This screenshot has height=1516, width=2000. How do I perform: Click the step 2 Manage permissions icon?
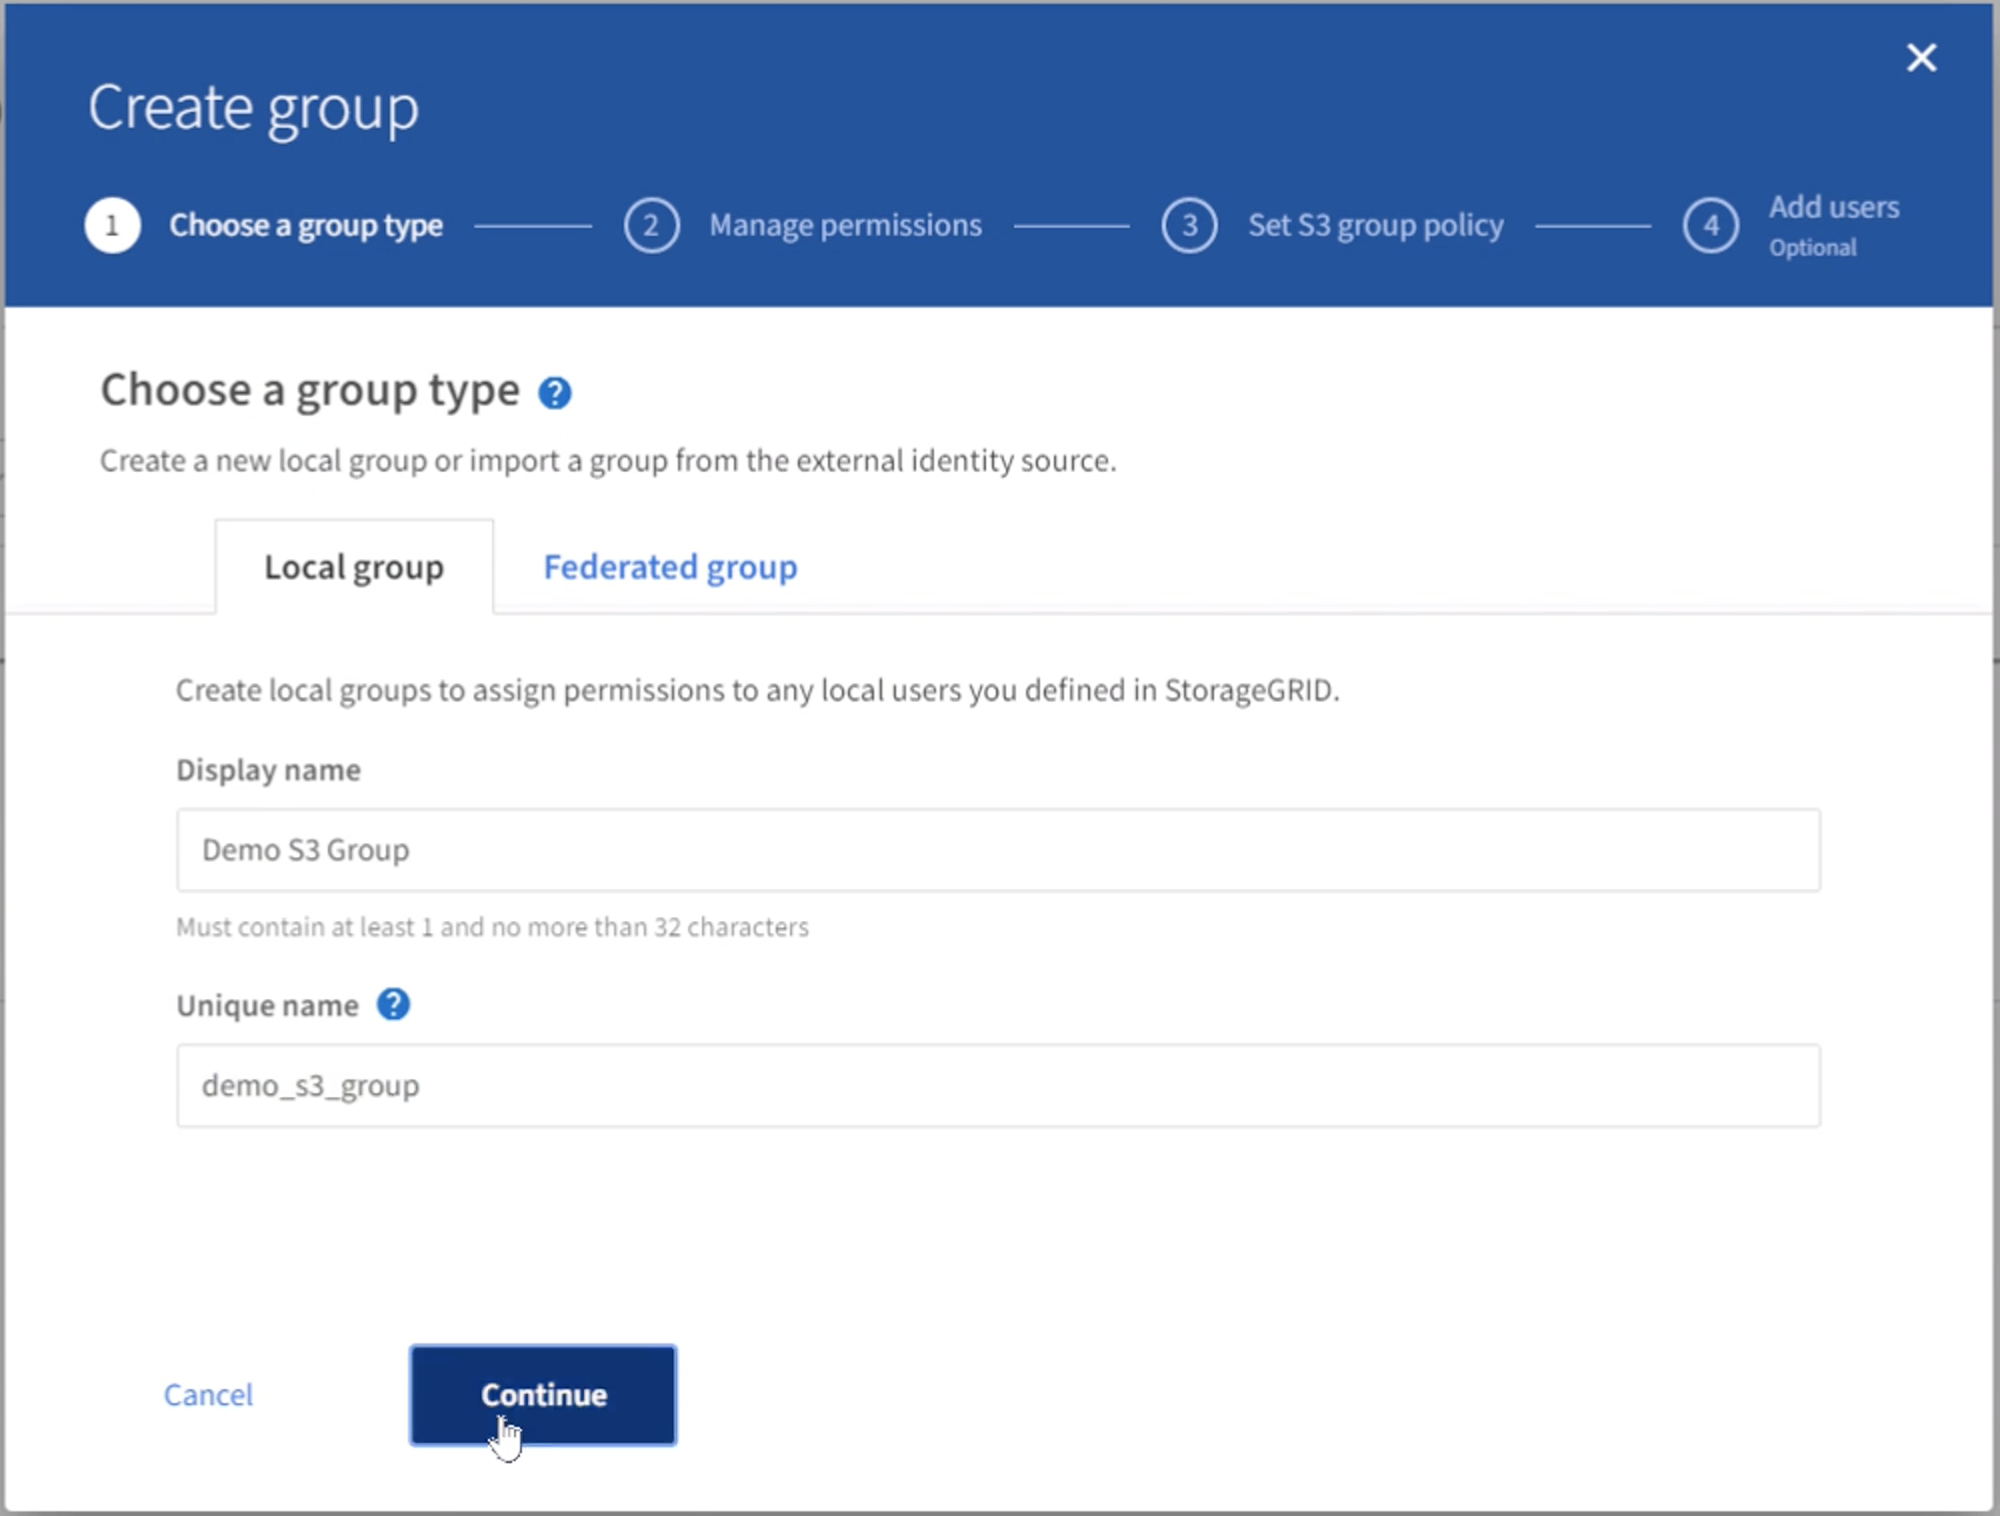(654, 221)
